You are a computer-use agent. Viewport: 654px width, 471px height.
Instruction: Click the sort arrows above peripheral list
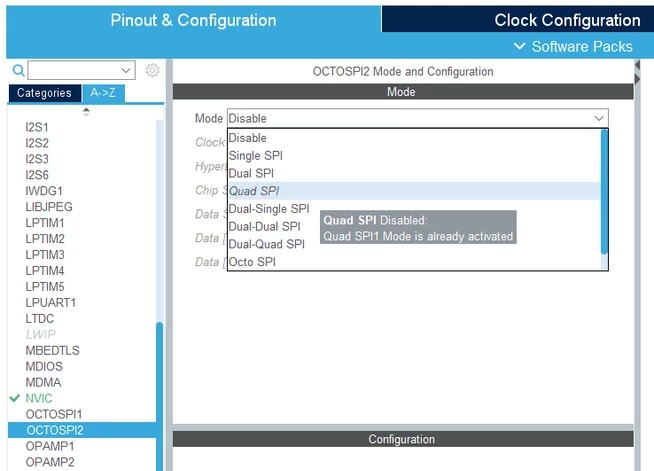86,112
